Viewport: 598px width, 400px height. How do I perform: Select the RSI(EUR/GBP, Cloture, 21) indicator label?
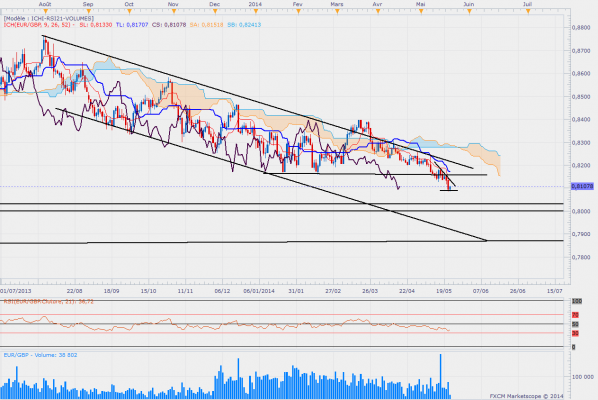[48, 301]
